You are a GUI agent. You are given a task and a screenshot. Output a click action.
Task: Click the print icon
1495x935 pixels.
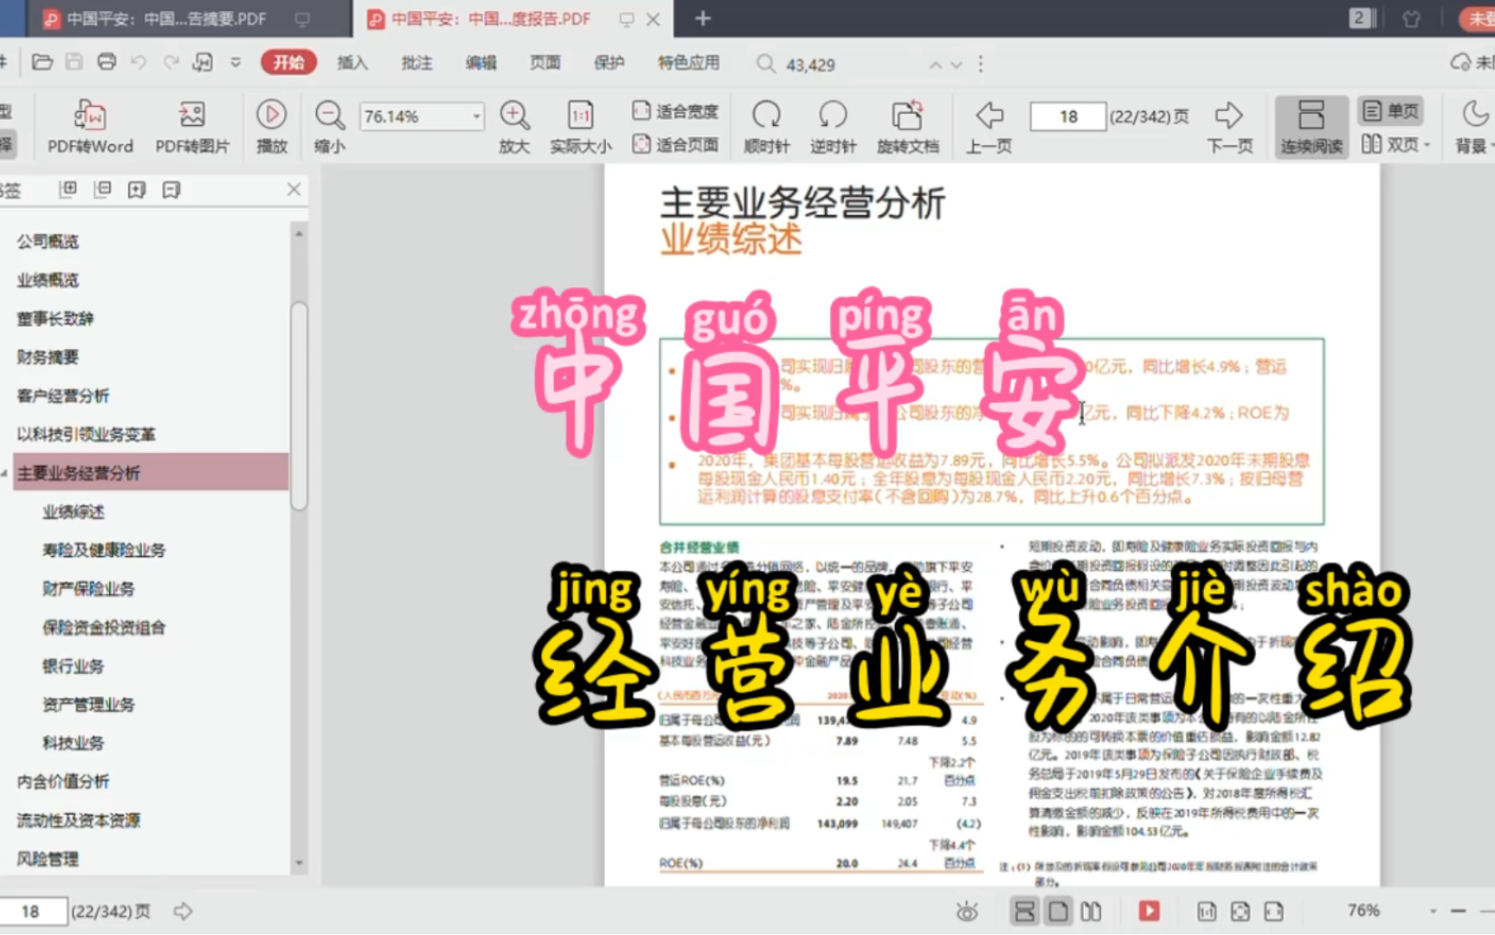(x=106, y=63)
